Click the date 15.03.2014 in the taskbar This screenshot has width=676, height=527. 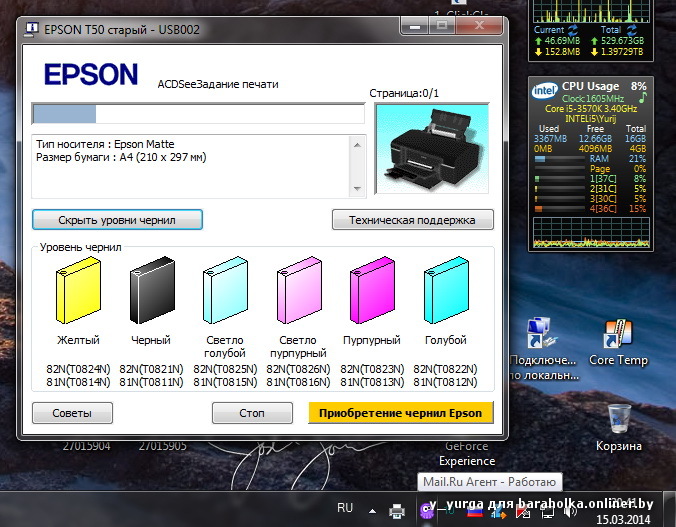point(623,519)
